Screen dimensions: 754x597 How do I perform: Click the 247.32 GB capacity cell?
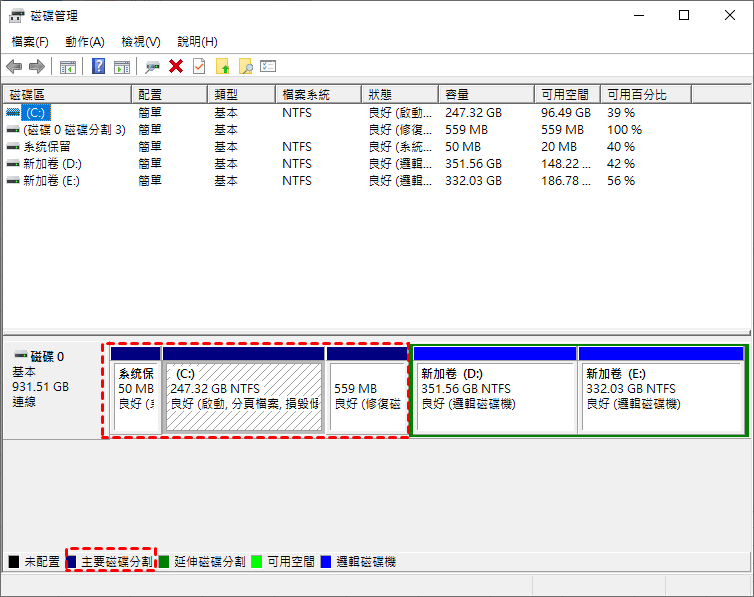tap(474, 112)
